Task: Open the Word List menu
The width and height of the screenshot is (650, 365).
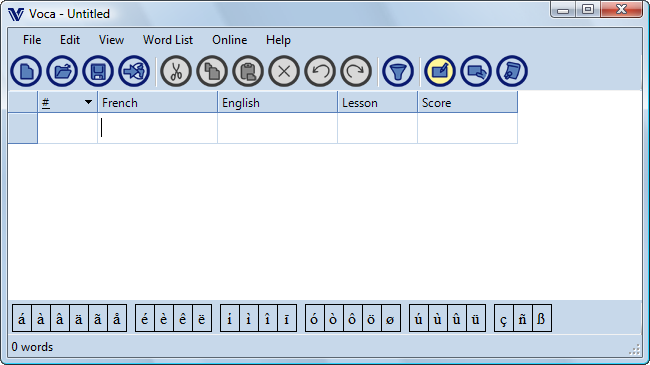Action: coord(168,40)
